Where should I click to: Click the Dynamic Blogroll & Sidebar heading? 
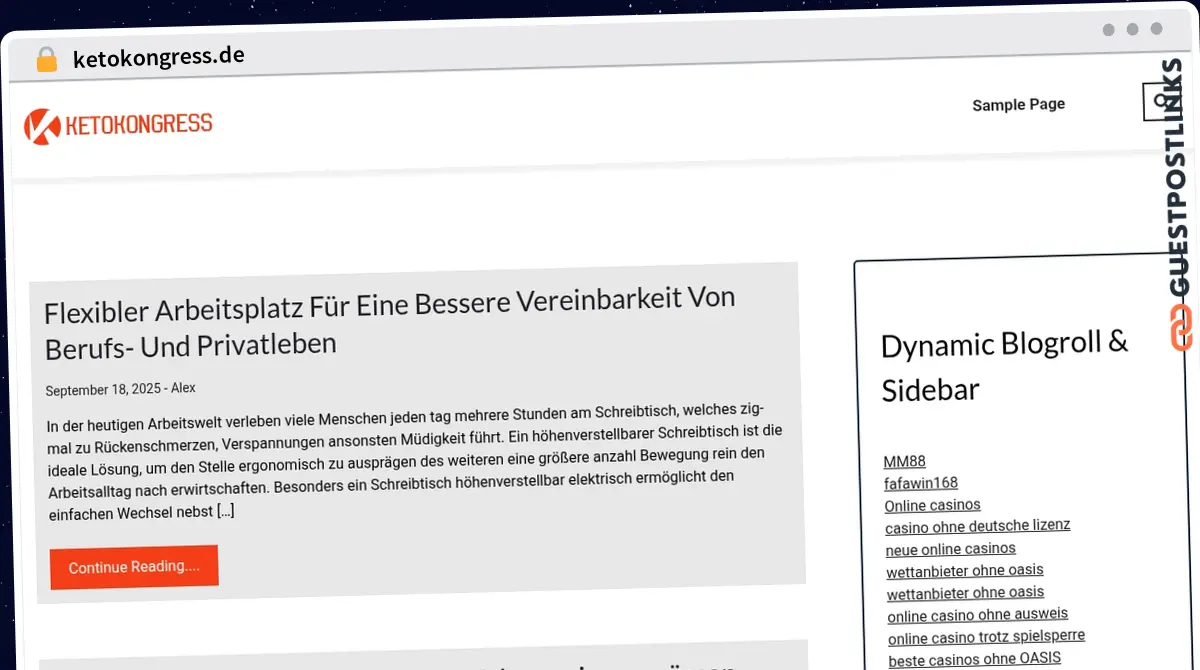click(1004, 366)
